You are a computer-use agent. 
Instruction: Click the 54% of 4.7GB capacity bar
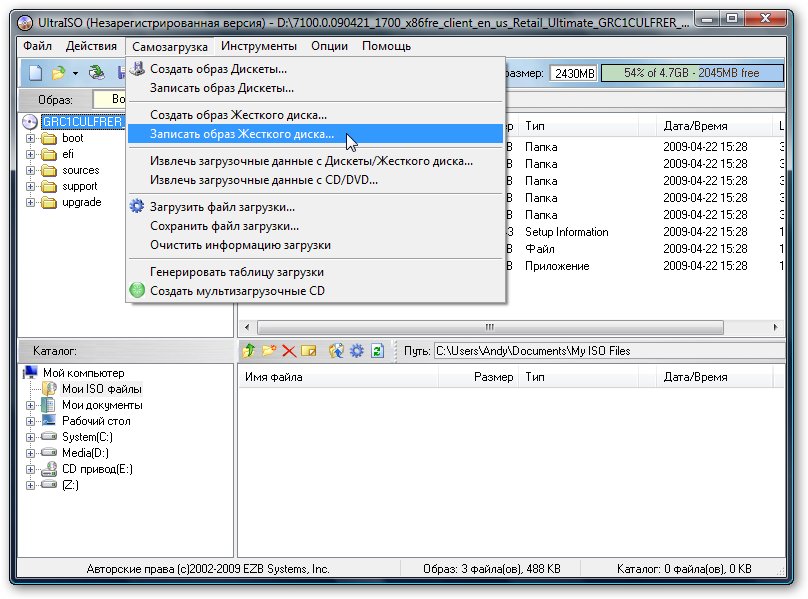click(692, 73)
